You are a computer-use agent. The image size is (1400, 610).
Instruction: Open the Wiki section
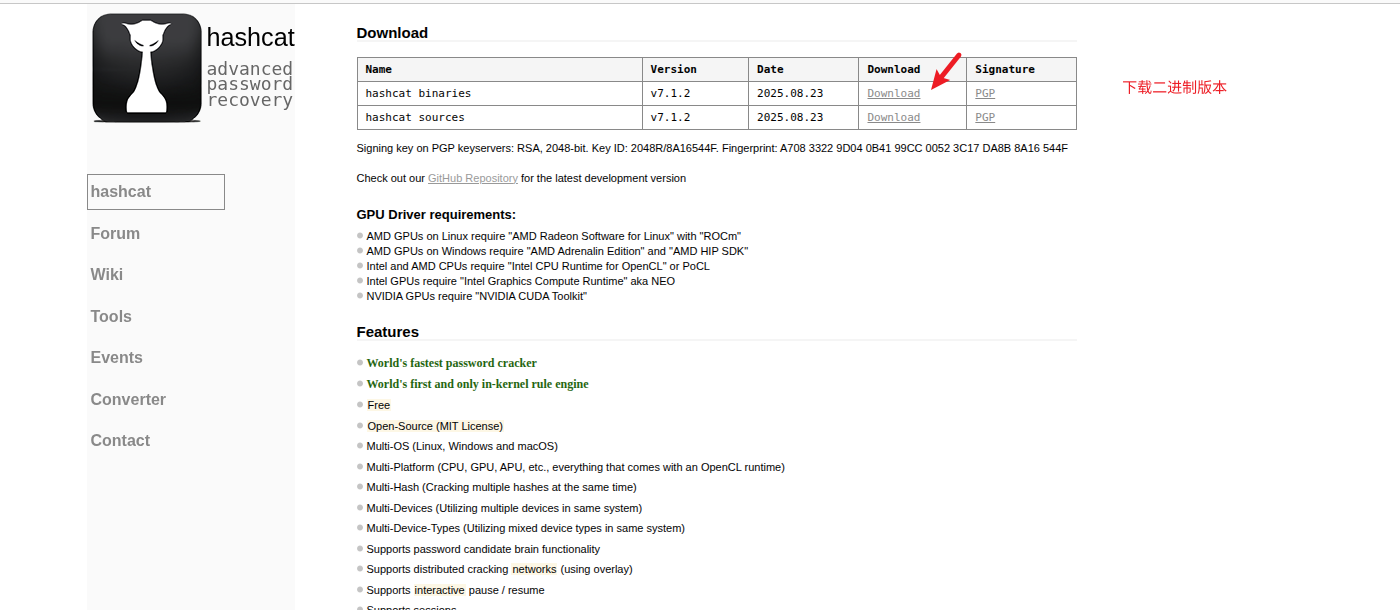(107, 275)
